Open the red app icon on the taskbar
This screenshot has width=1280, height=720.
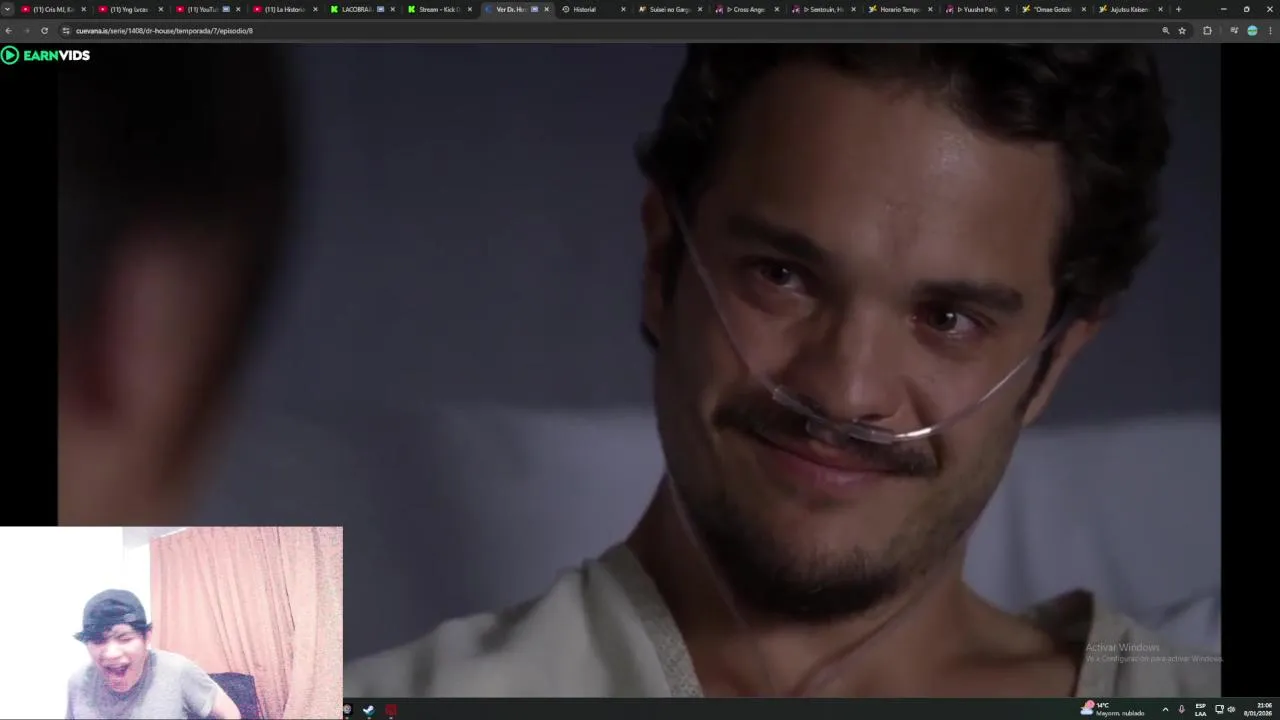391,711
